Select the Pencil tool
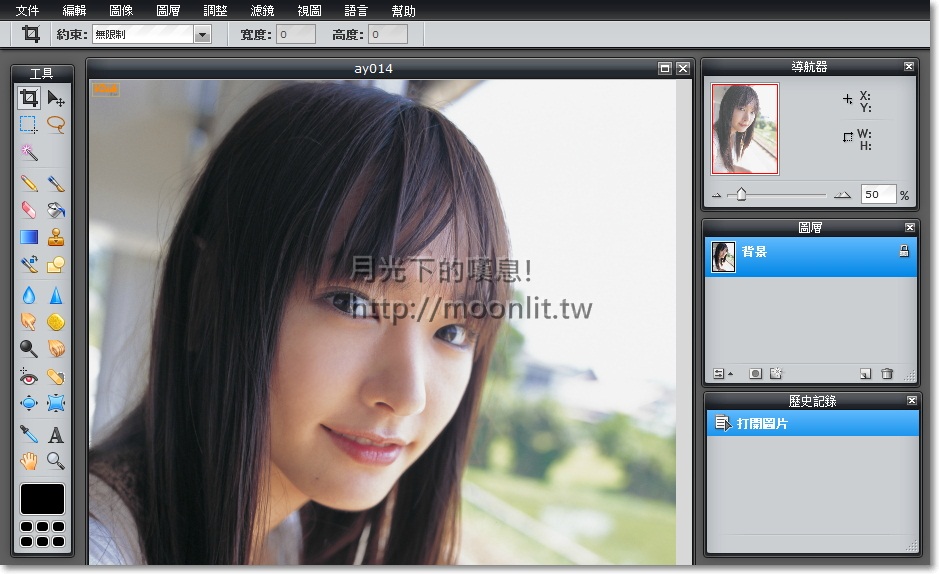 click(29, 183)
